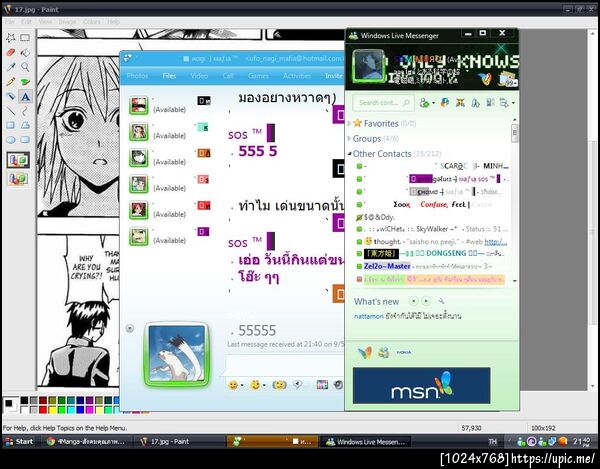Switch to the Chrome Manga taskbar button
600x469 pixels.
(86, 441)
